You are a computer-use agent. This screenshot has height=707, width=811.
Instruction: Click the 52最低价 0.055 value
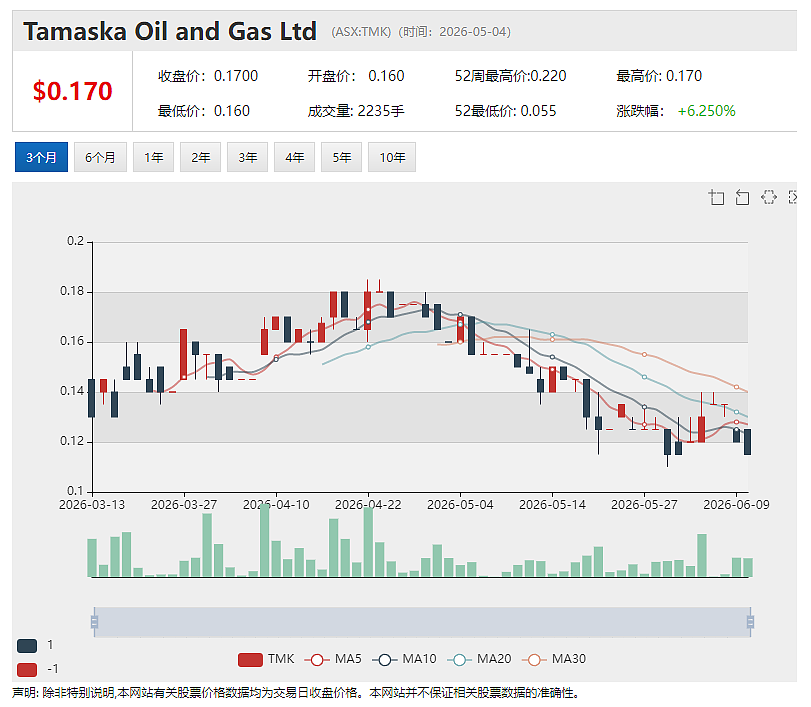[x=538, y=111]
